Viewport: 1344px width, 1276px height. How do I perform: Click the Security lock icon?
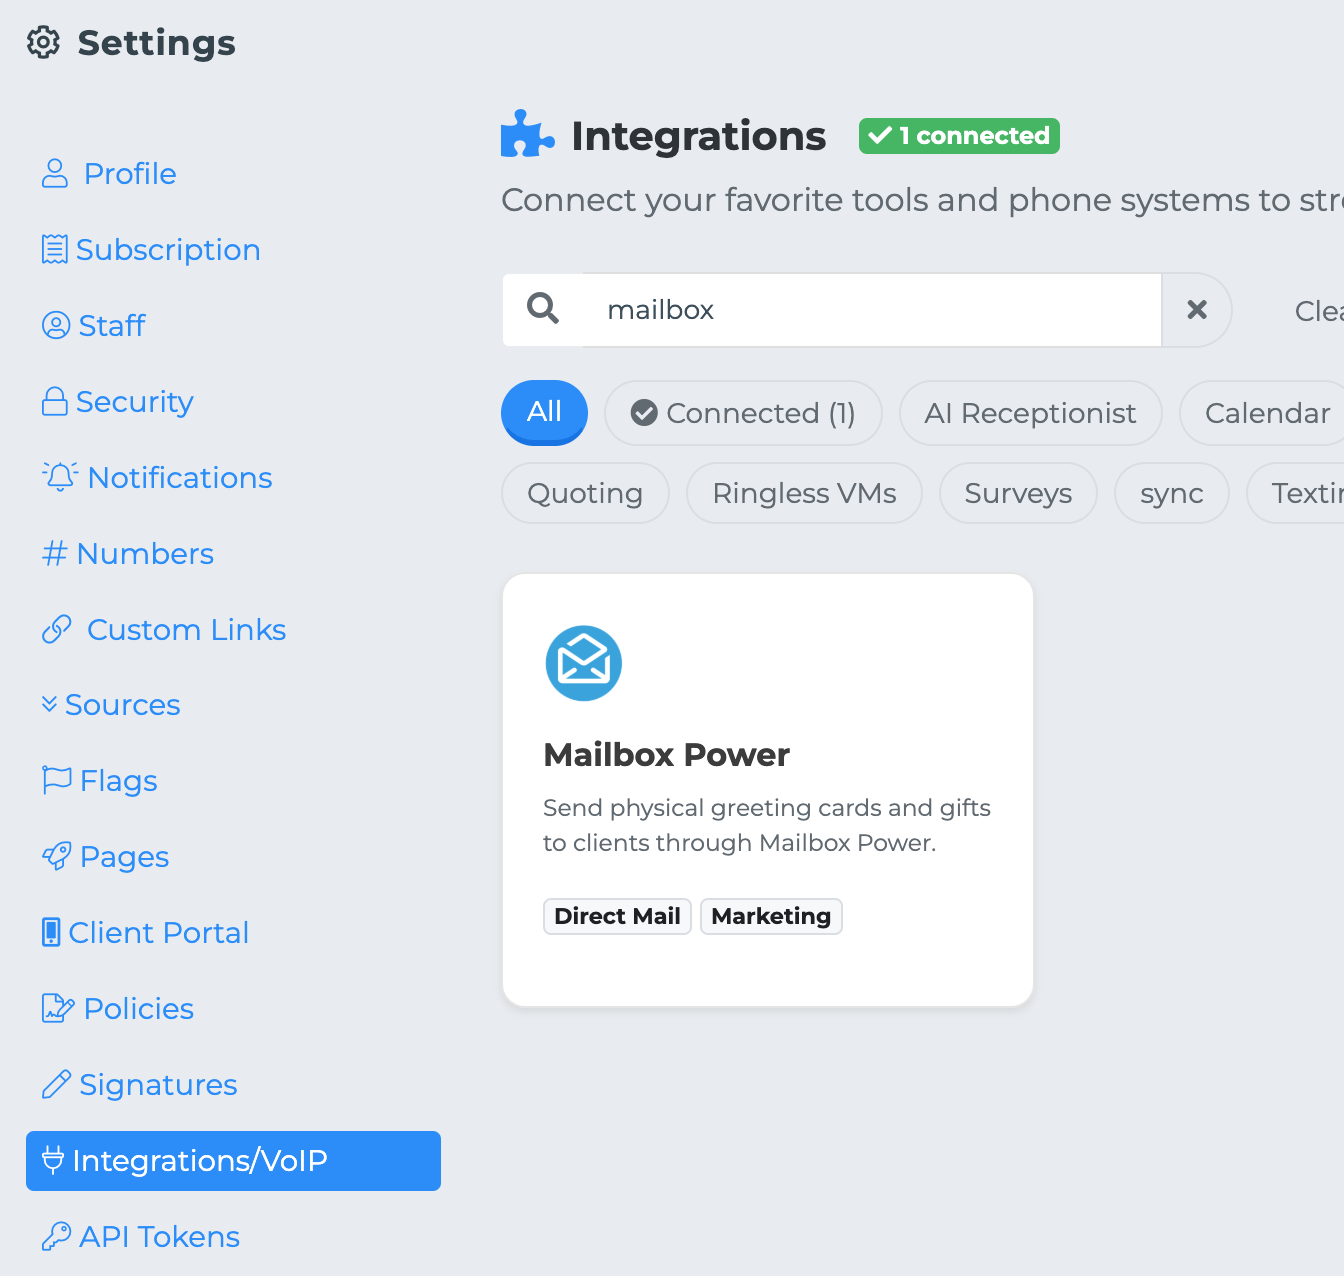(55, 402)
